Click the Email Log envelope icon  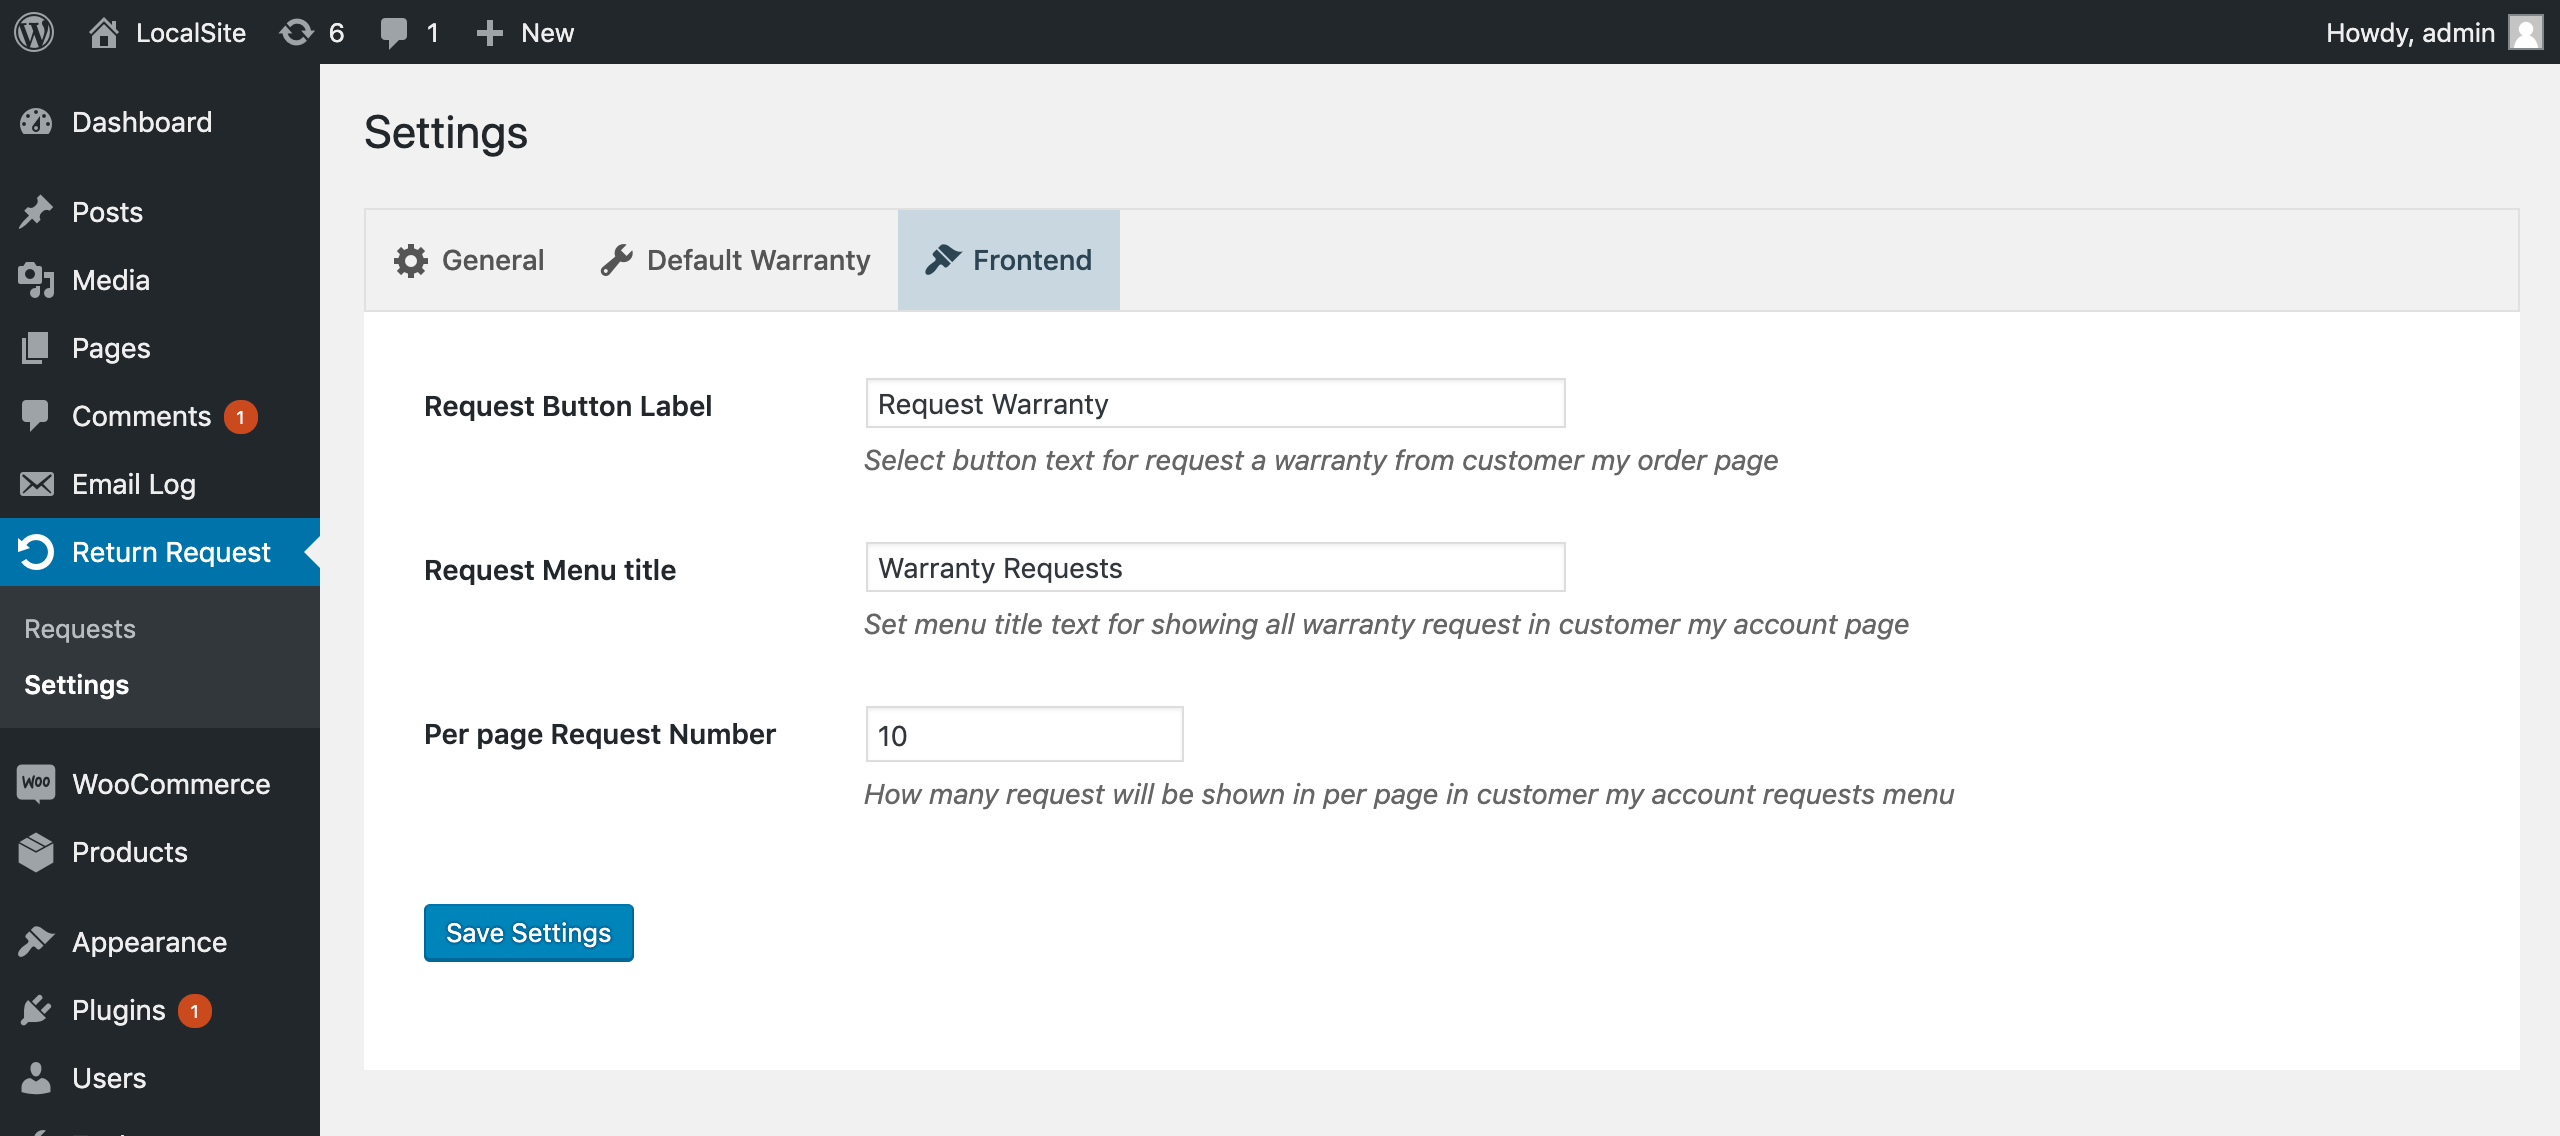(36, 484)
